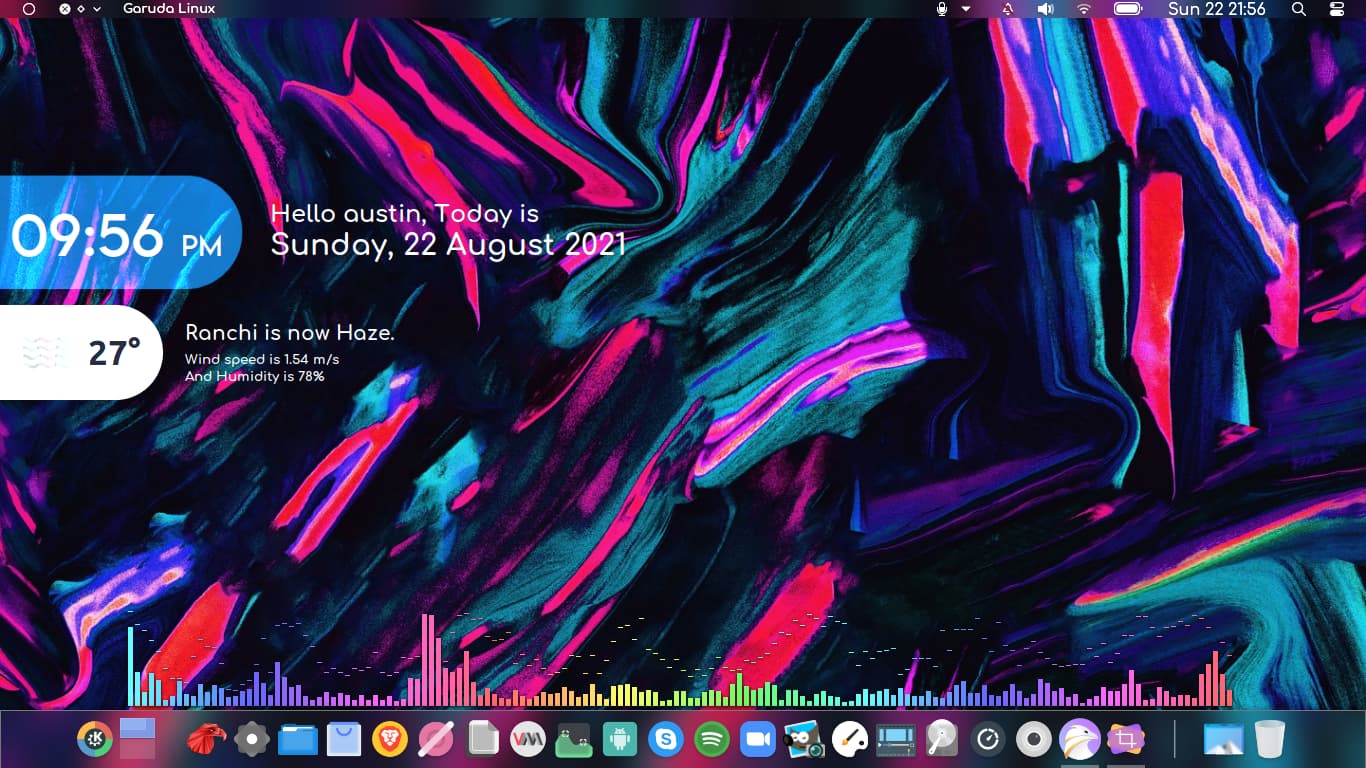
Task: Click the search magnifier in top panel
Action: 1299,9
